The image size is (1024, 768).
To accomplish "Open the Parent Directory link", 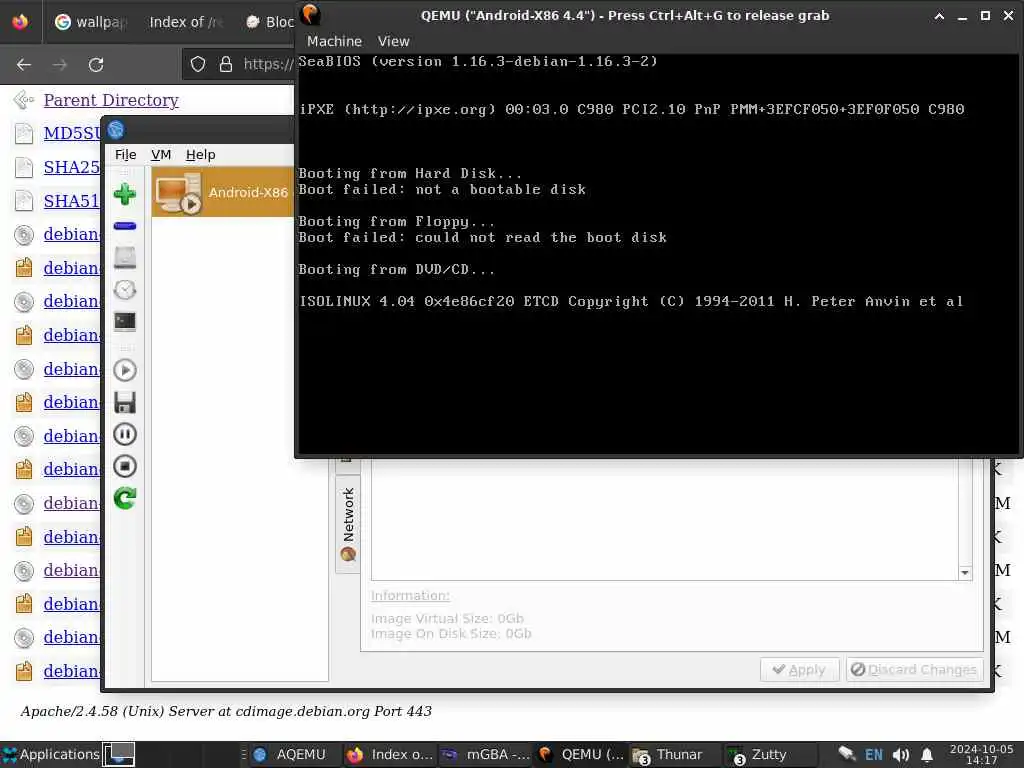I will click(x=111, y=100).
